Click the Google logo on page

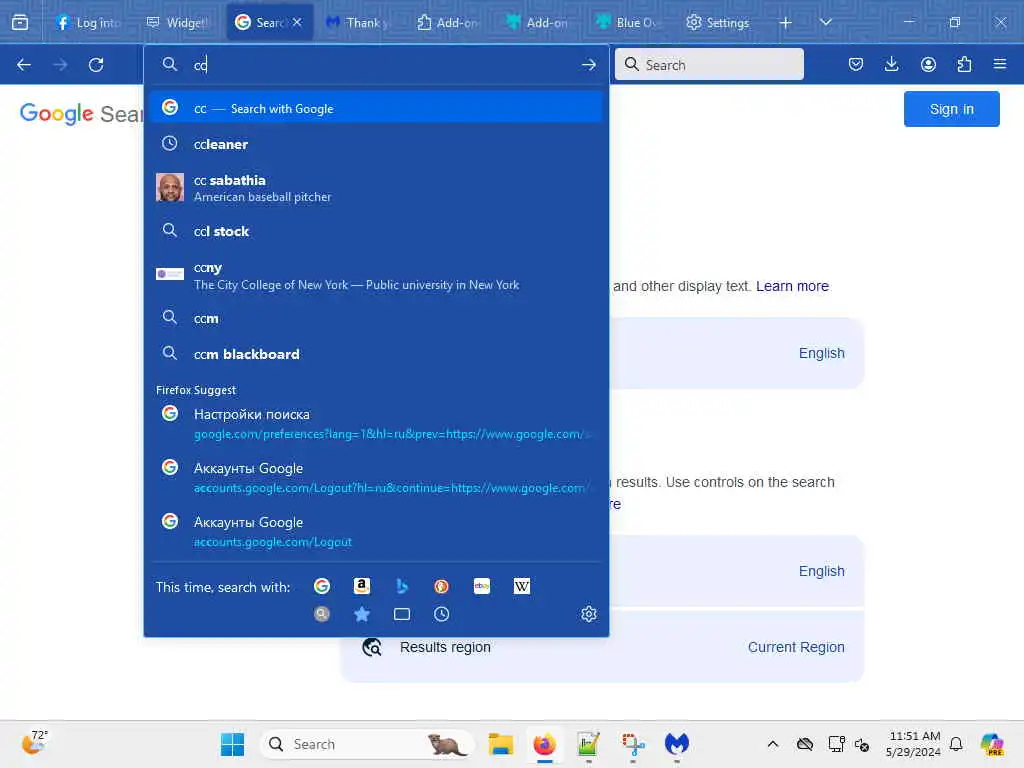pyautogui.click(x=57, y=114)
